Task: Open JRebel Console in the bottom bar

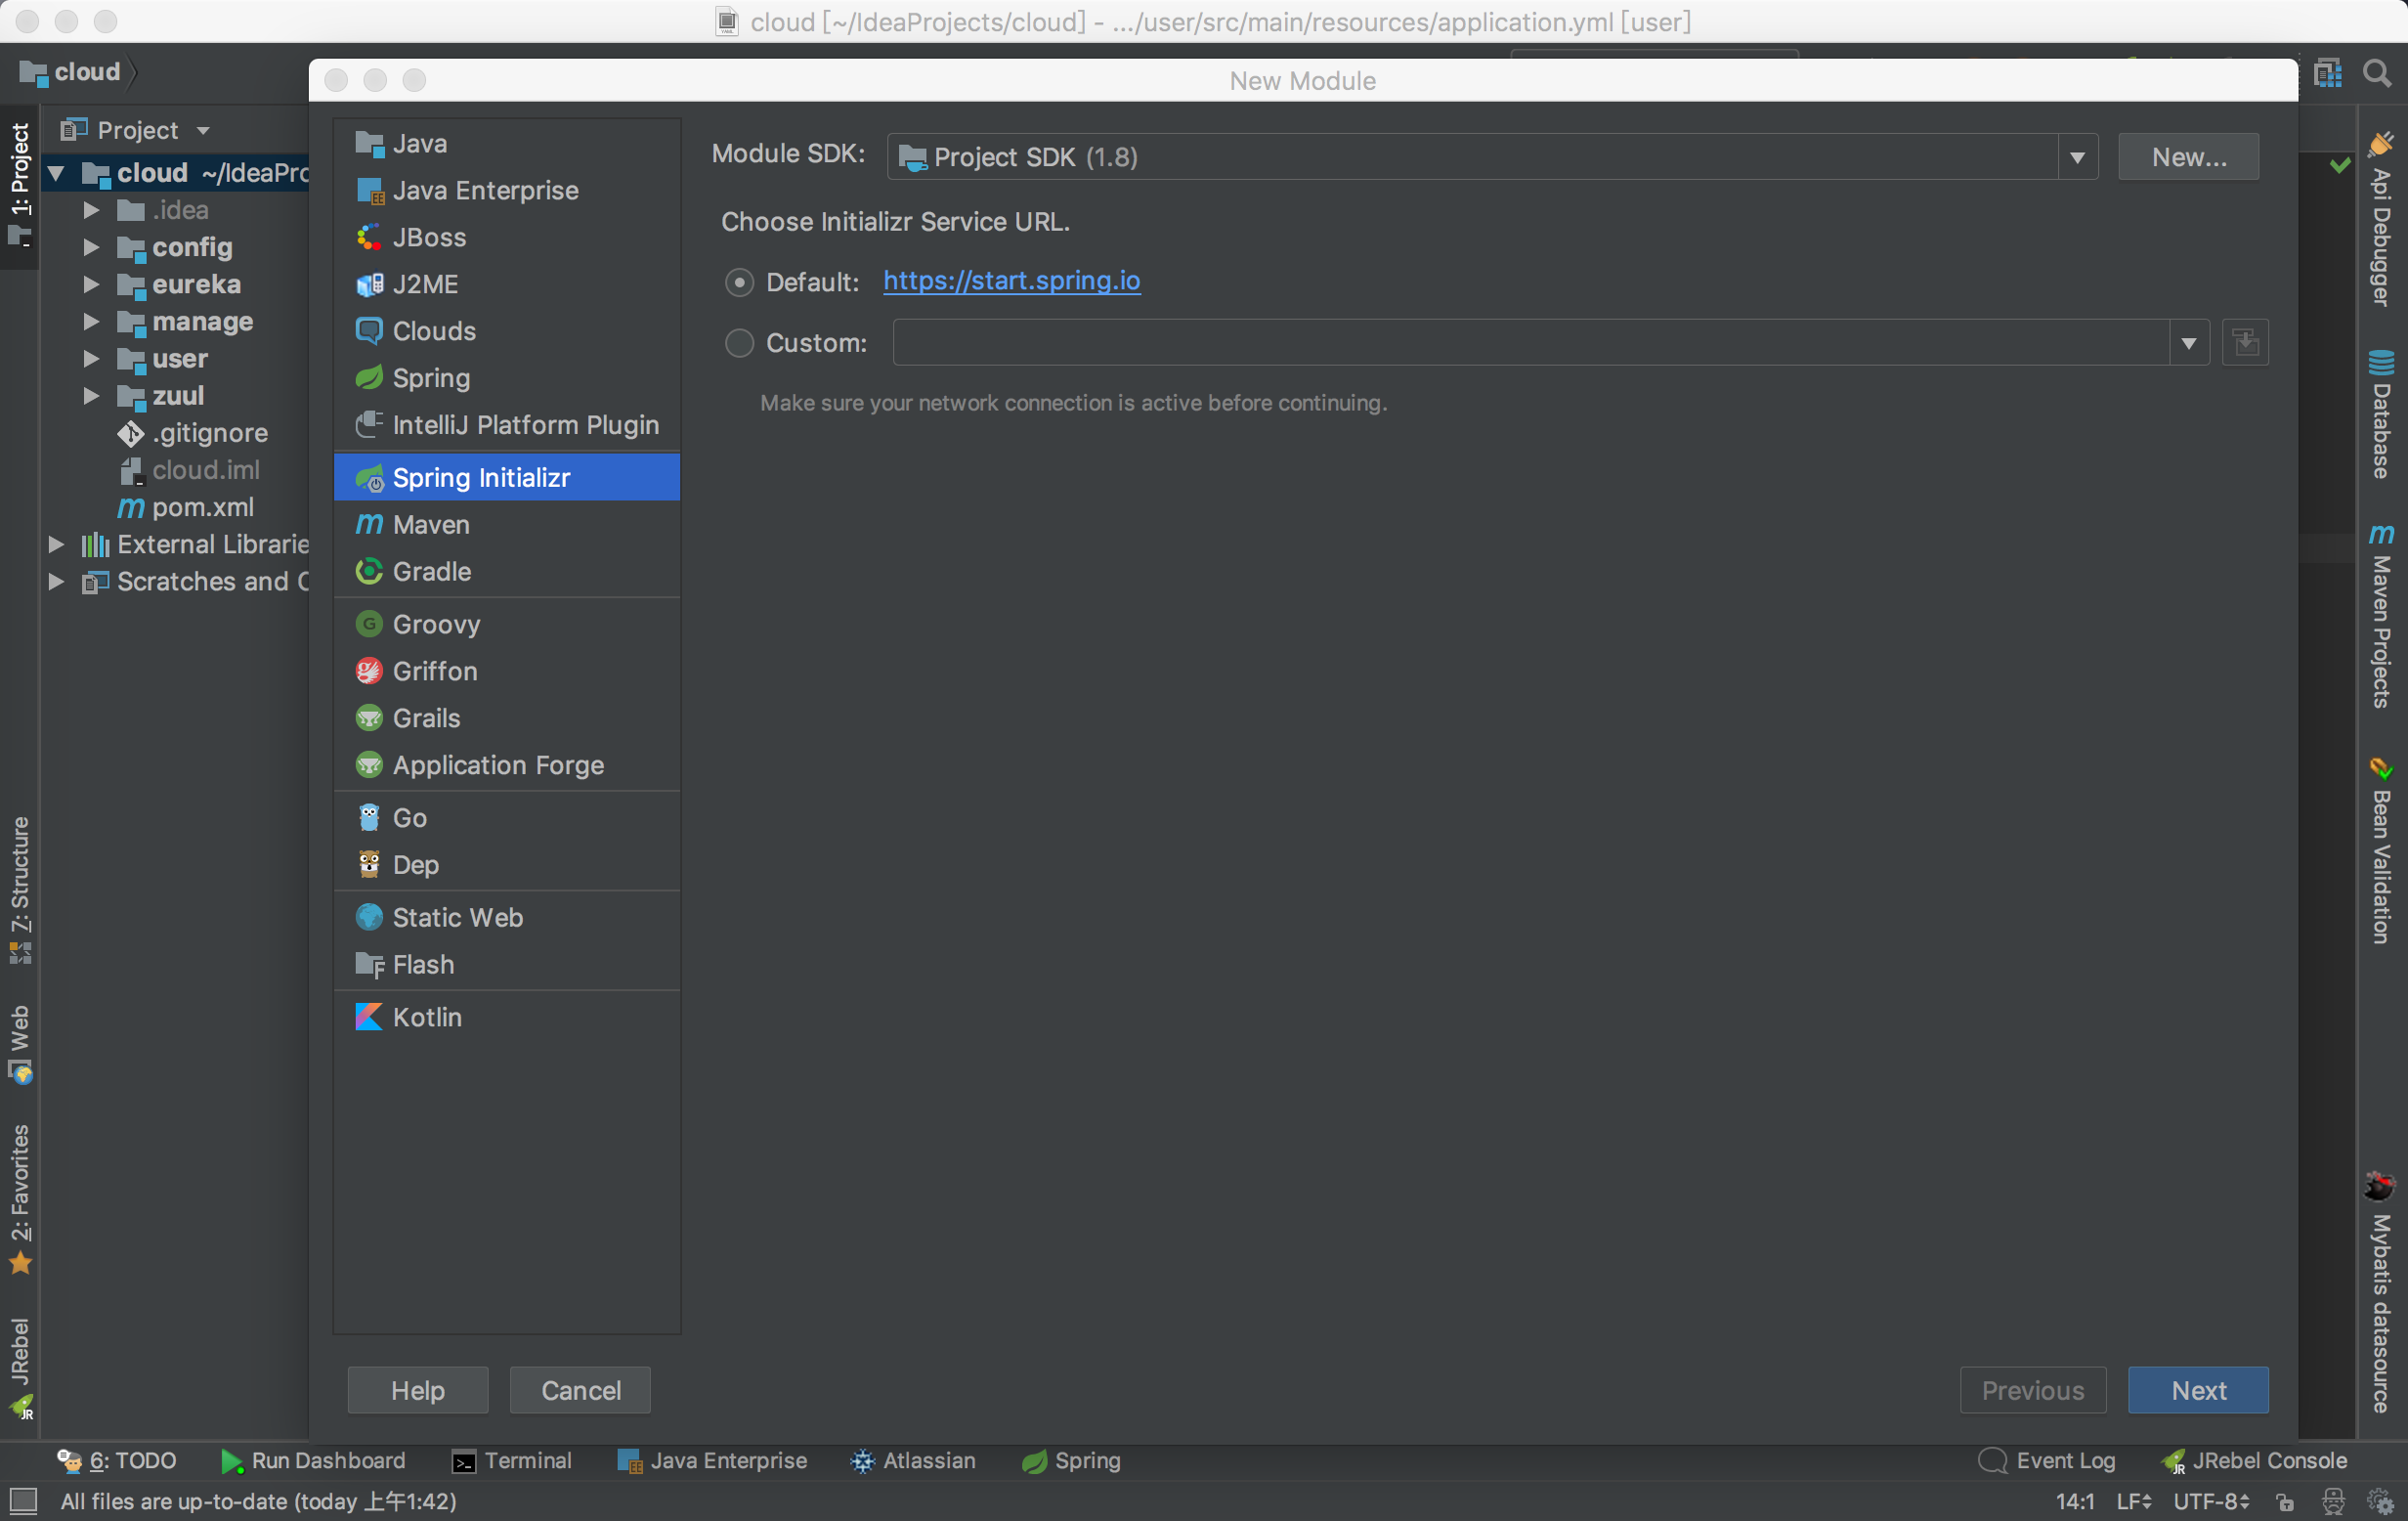Action: (x=2254, y=1460)
